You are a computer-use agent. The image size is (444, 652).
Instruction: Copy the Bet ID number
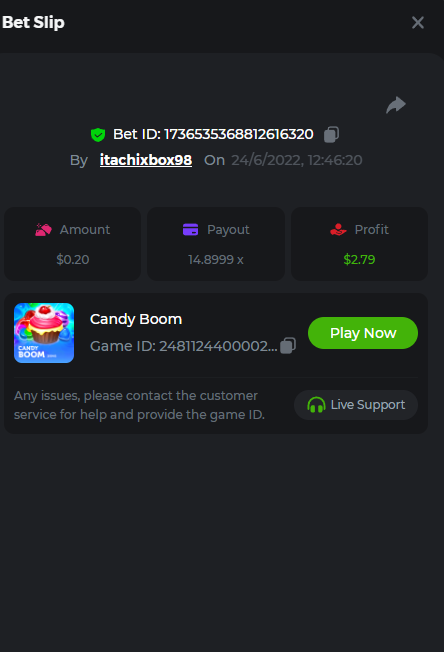click(331, 134)
